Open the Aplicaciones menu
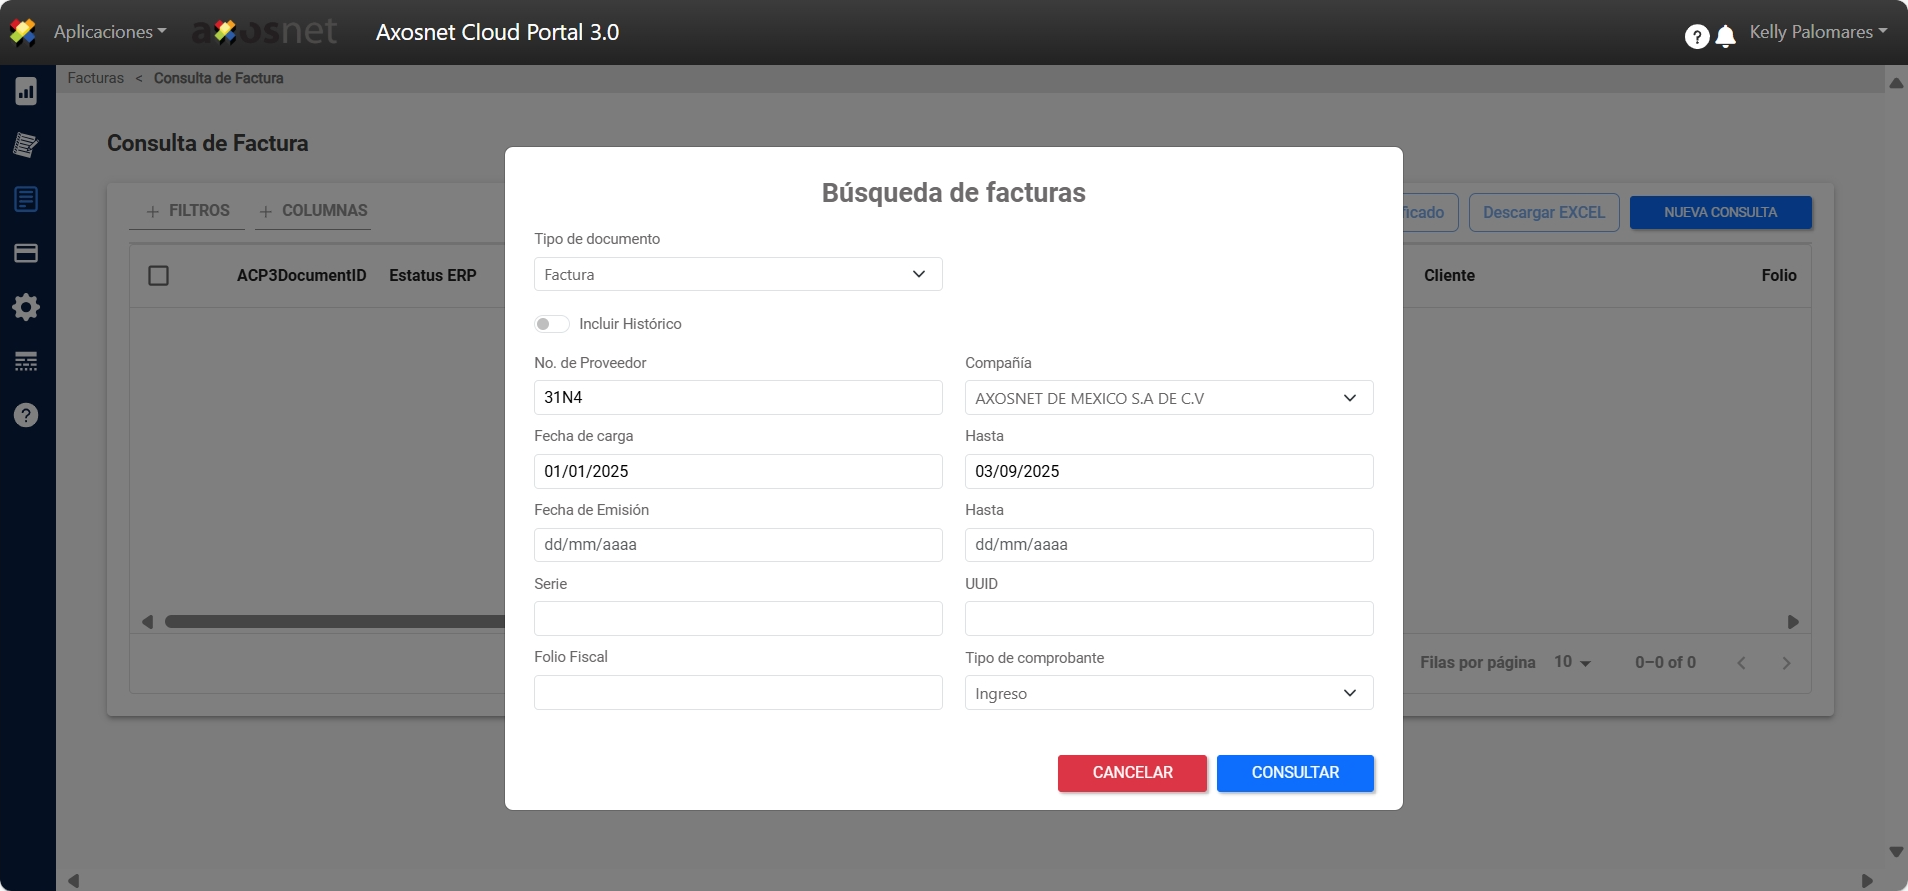Image resolution: width=1908 pixels, height=891 pixels. pyautogui.click(x=109, y=32)
